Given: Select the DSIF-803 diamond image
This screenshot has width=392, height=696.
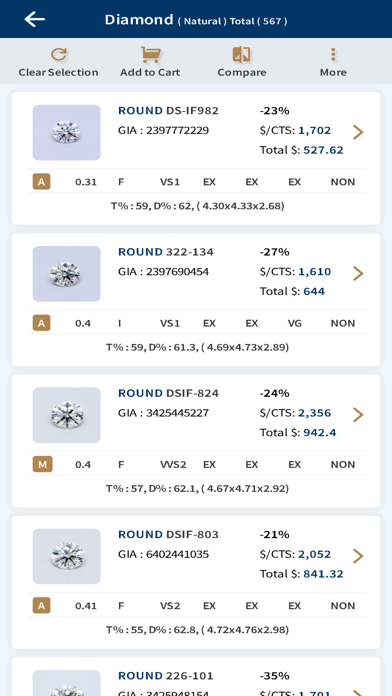Looking at the screenshot, I should click(x=67, y=556).
